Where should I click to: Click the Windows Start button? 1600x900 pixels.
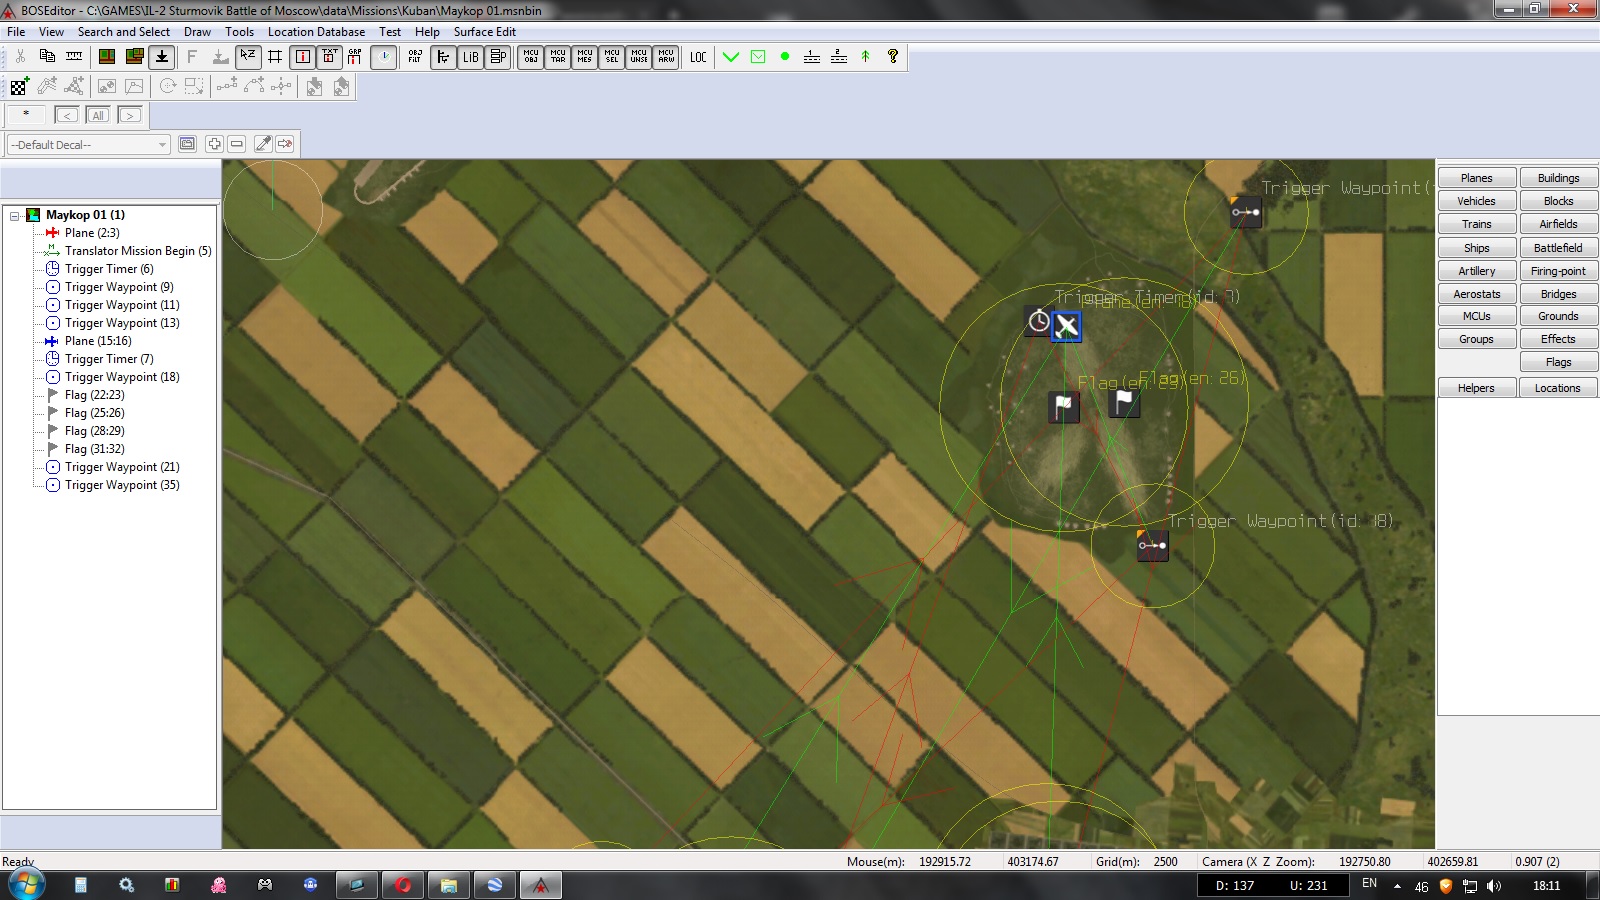[26, 885]
